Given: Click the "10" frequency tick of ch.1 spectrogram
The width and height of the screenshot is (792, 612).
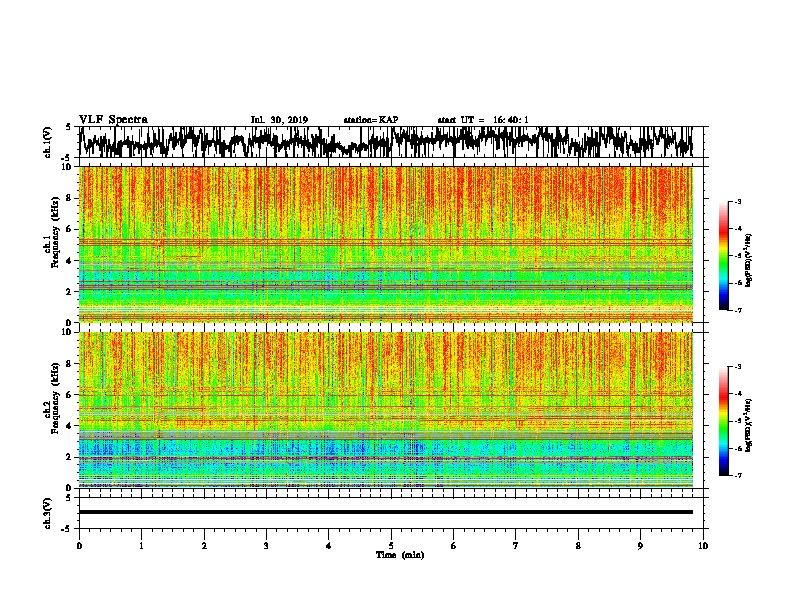Looking at the screenshot, I should coord(67,167).
